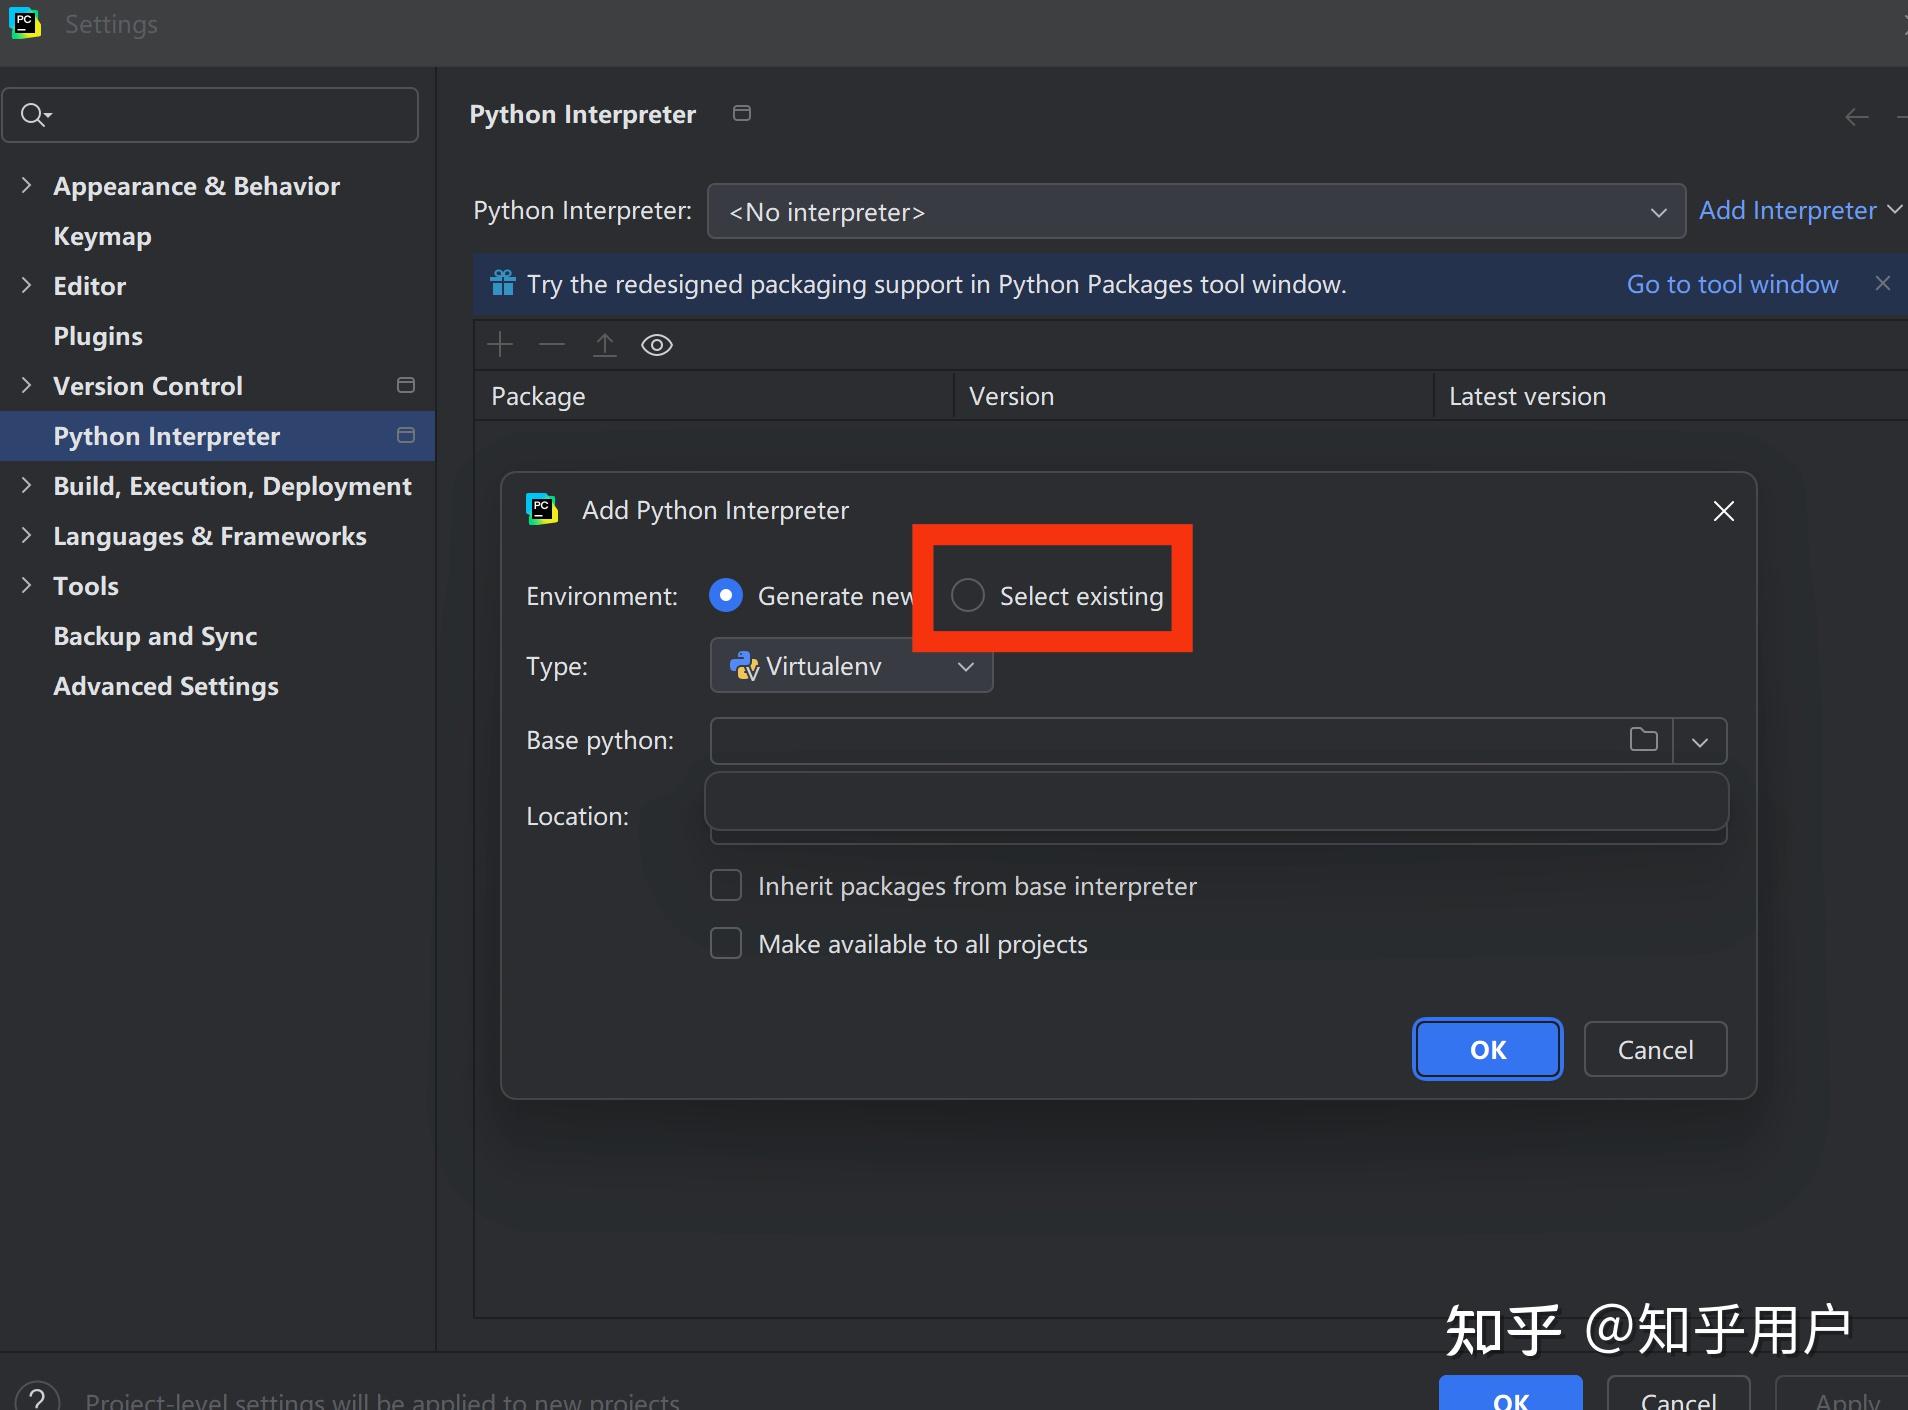Viewport: 1908px width, 1410px height.
Task: Open the Add Interpreter dropdown menu
Action: click(x=1799, y=210)
